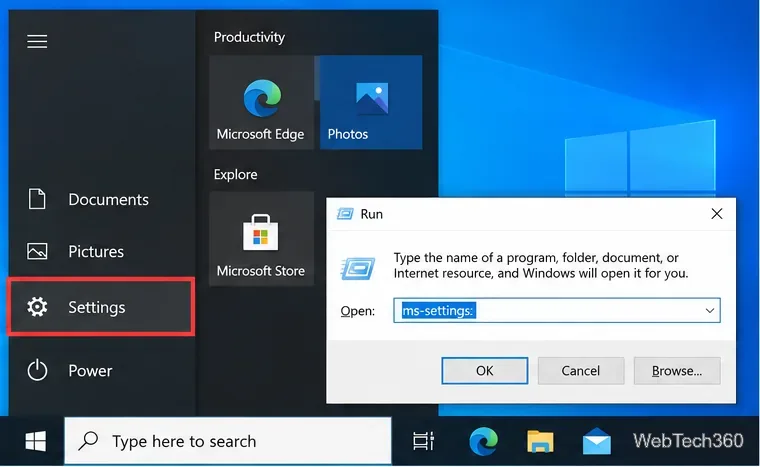Click the Type here to search box
The image size is (760, 467).
click(x=228, y=441)
